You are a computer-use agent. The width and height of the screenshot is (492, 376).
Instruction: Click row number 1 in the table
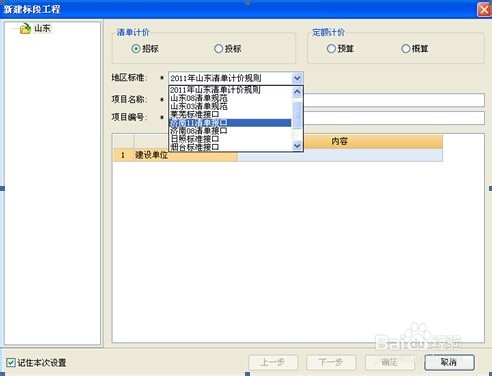point(123,155)
